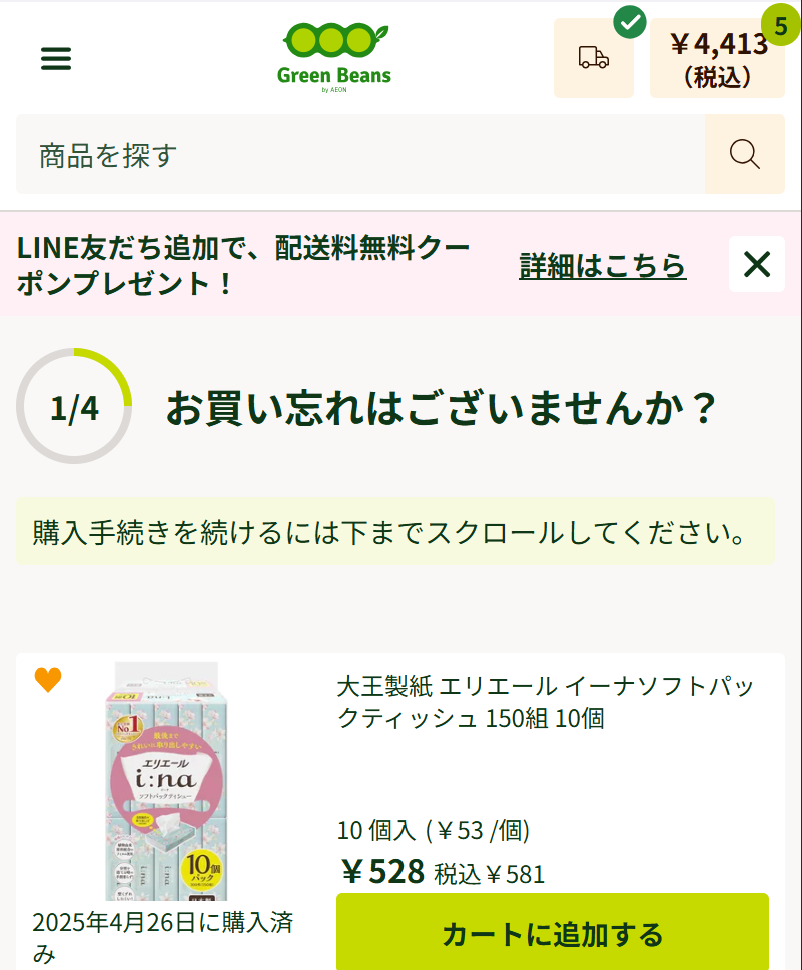Open the hamburger navigation menu

coord(56,59)
